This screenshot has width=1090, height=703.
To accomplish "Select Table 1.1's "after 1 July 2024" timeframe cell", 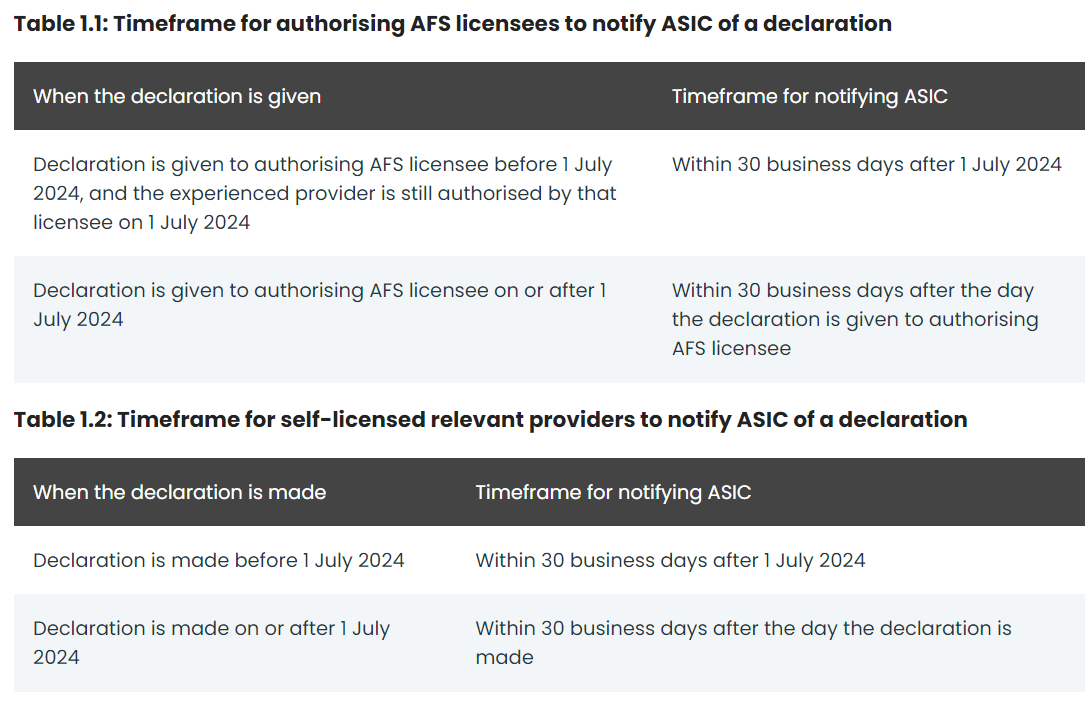I will (866, 165).
